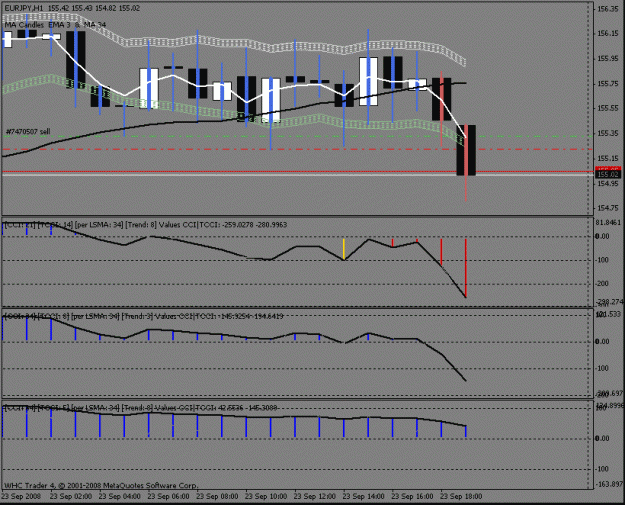Click the CCI: 21 TCCI: 14 indicator label

click(145, 225)
